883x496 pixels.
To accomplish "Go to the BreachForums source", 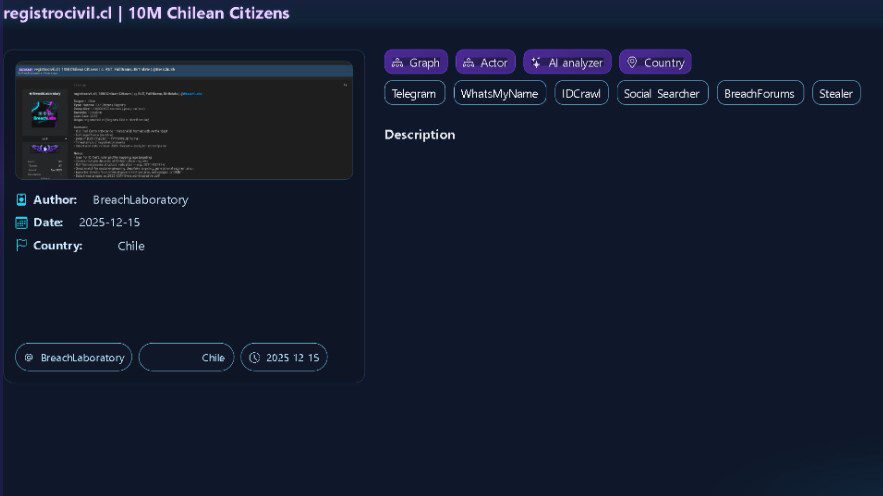I will (759, 93).
